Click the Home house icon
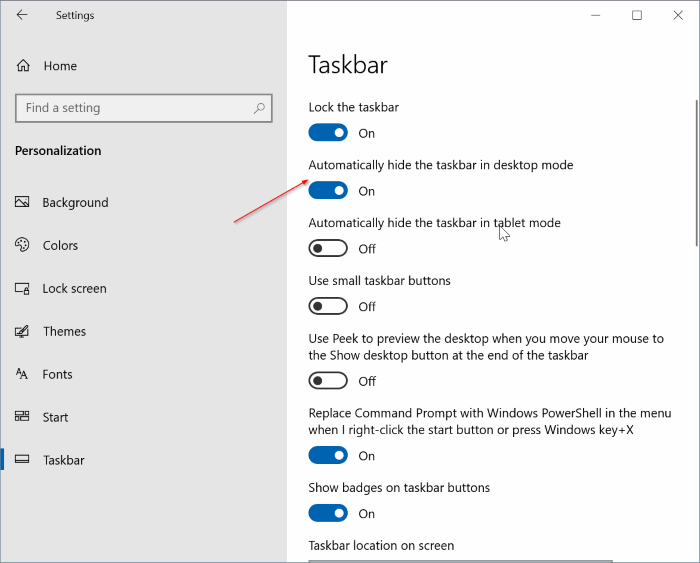 tap(23, 66)
